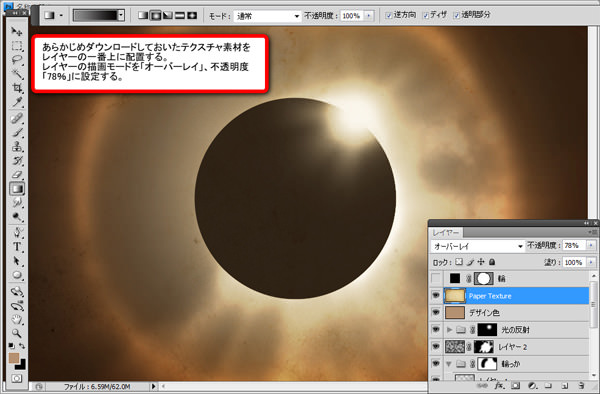Open the gradient picker dropdown arrow

[121, 15]
